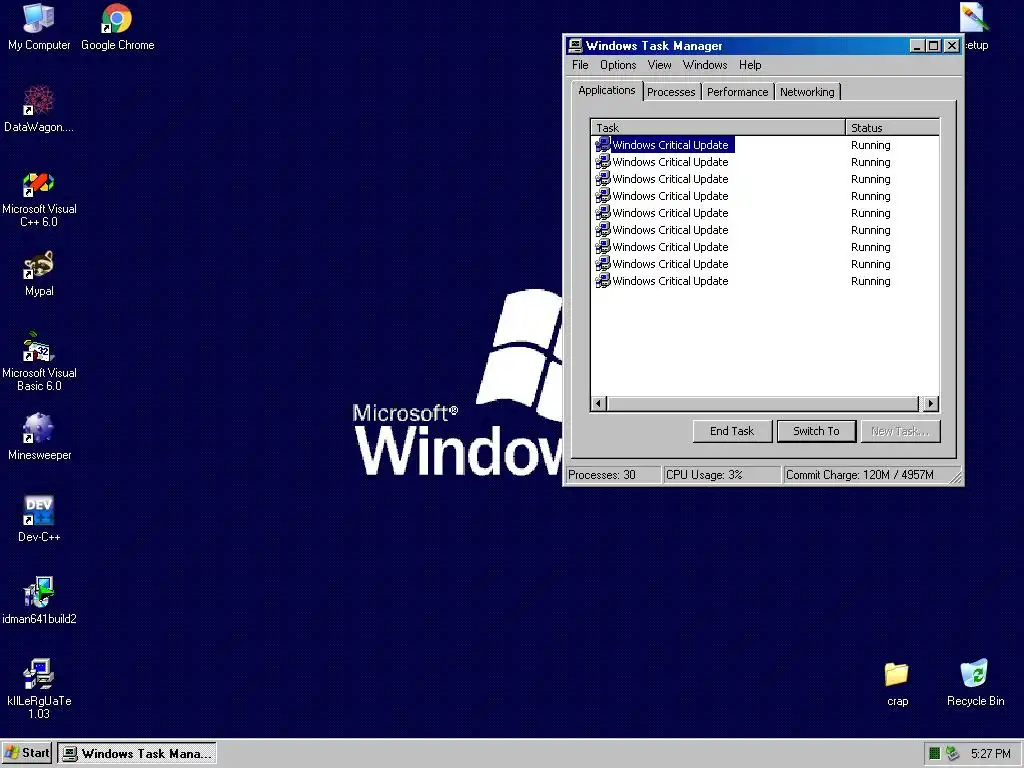Click the CPU Usage: 3% status entry
The image size is (1024, 768).
(x=722, y=475)
